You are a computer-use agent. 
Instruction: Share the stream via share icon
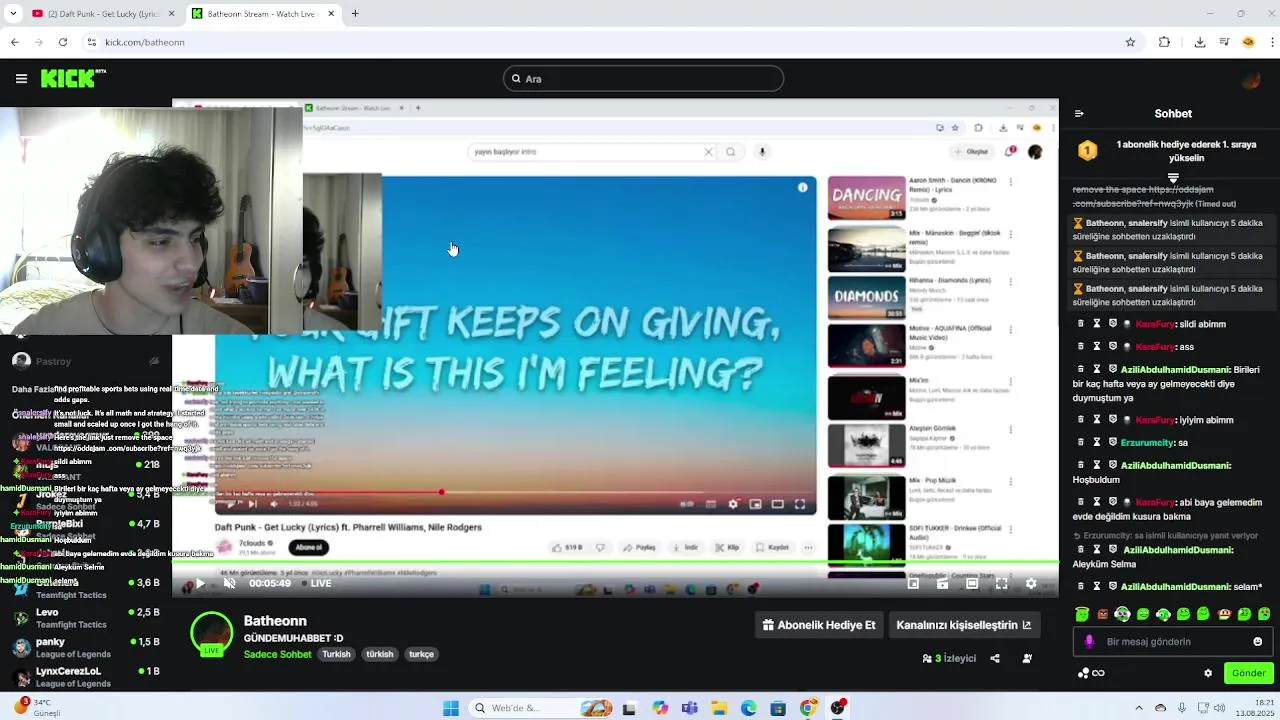coord(995,658)
